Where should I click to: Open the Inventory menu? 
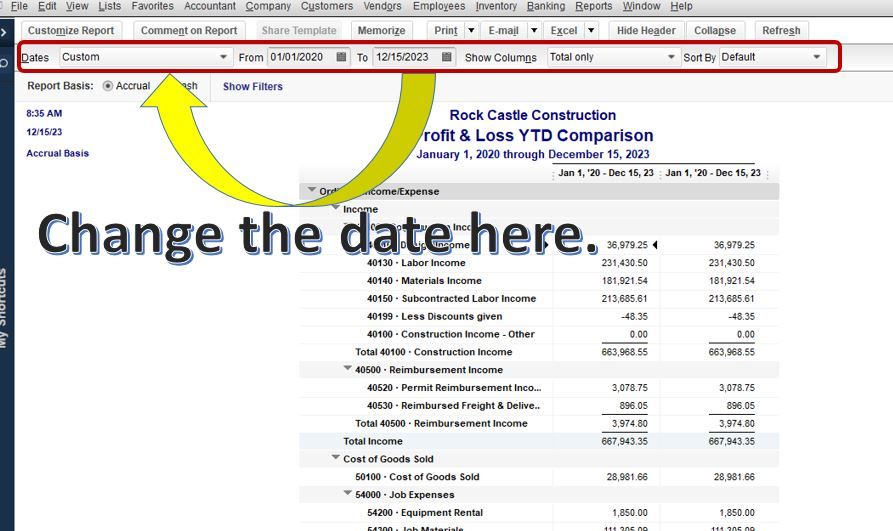496,6
